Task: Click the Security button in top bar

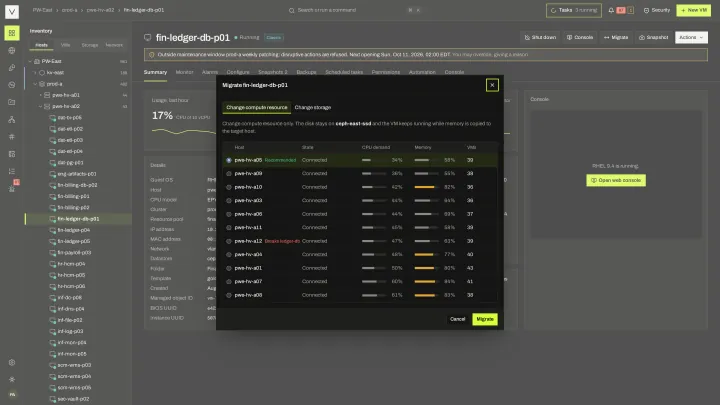Action: coord(657,10)
